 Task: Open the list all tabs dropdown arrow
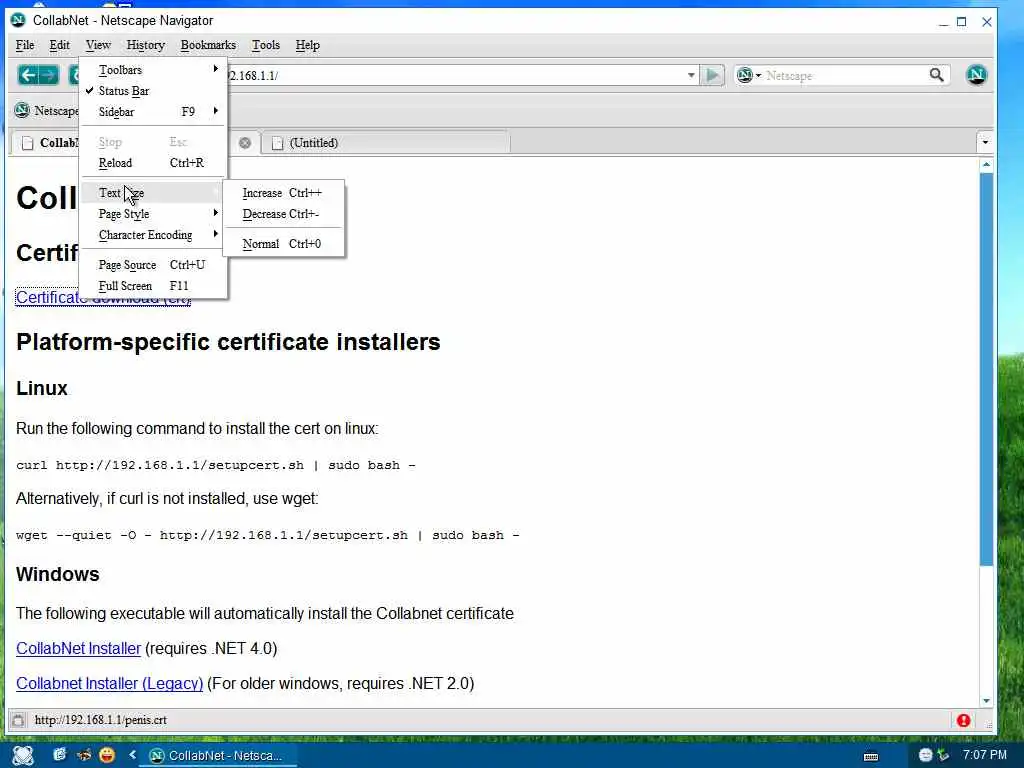985,142
